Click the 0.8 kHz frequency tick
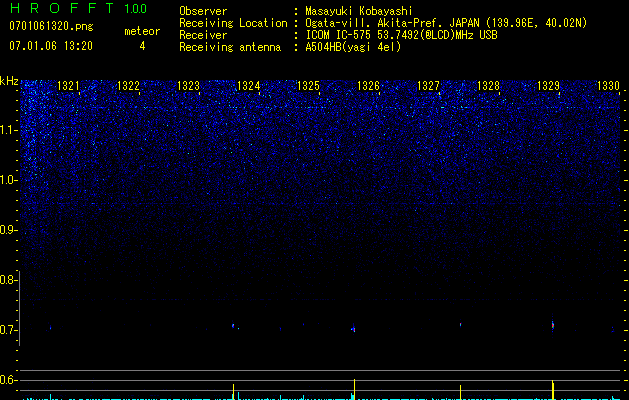The image size is (629, 400). coord(8,280)
